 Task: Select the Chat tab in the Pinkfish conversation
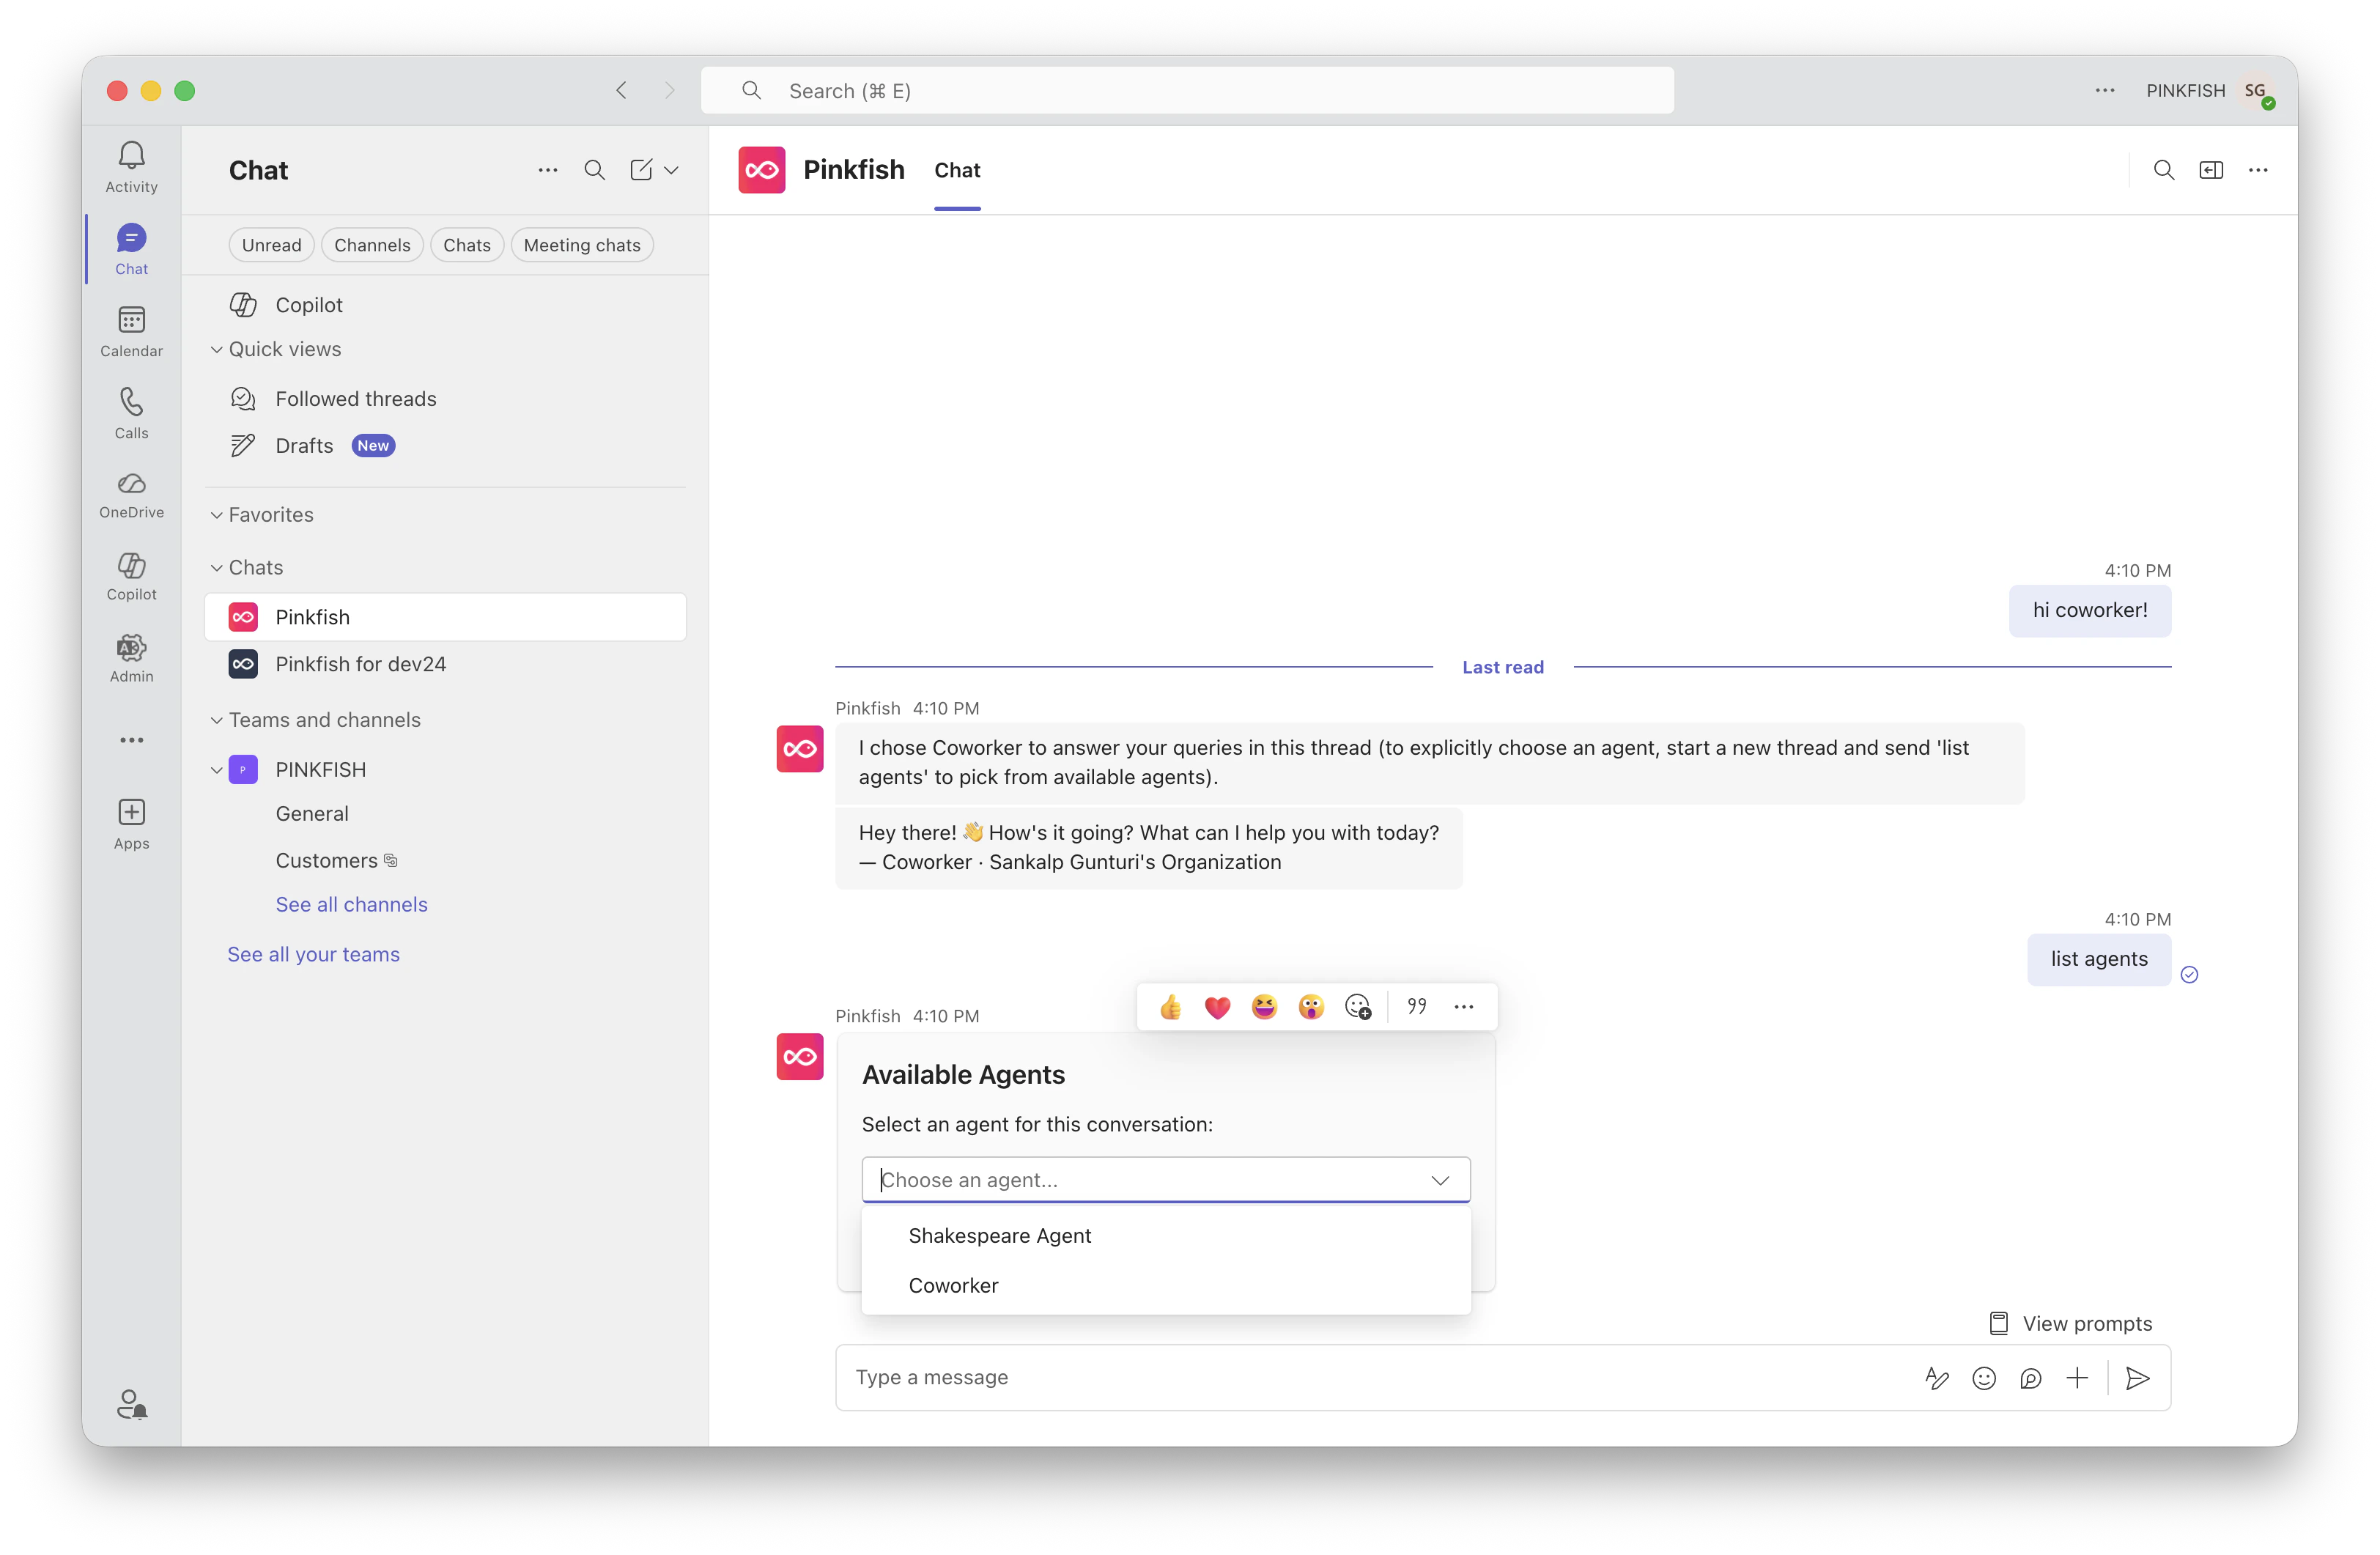point(957,170)
